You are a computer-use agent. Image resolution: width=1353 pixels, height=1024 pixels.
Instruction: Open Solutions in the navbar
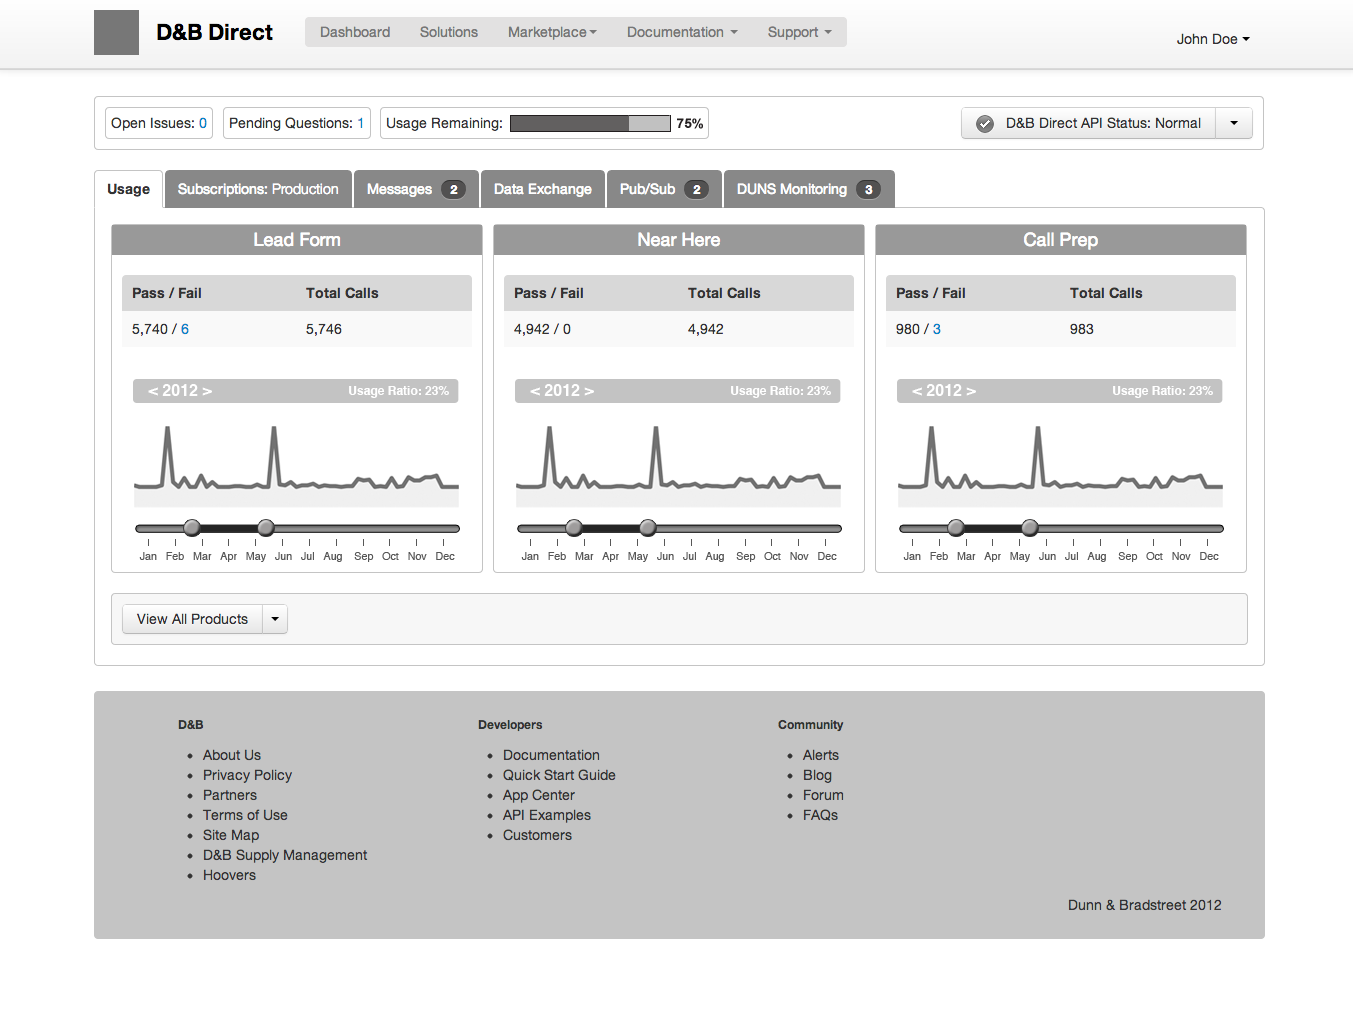(449, 32)
